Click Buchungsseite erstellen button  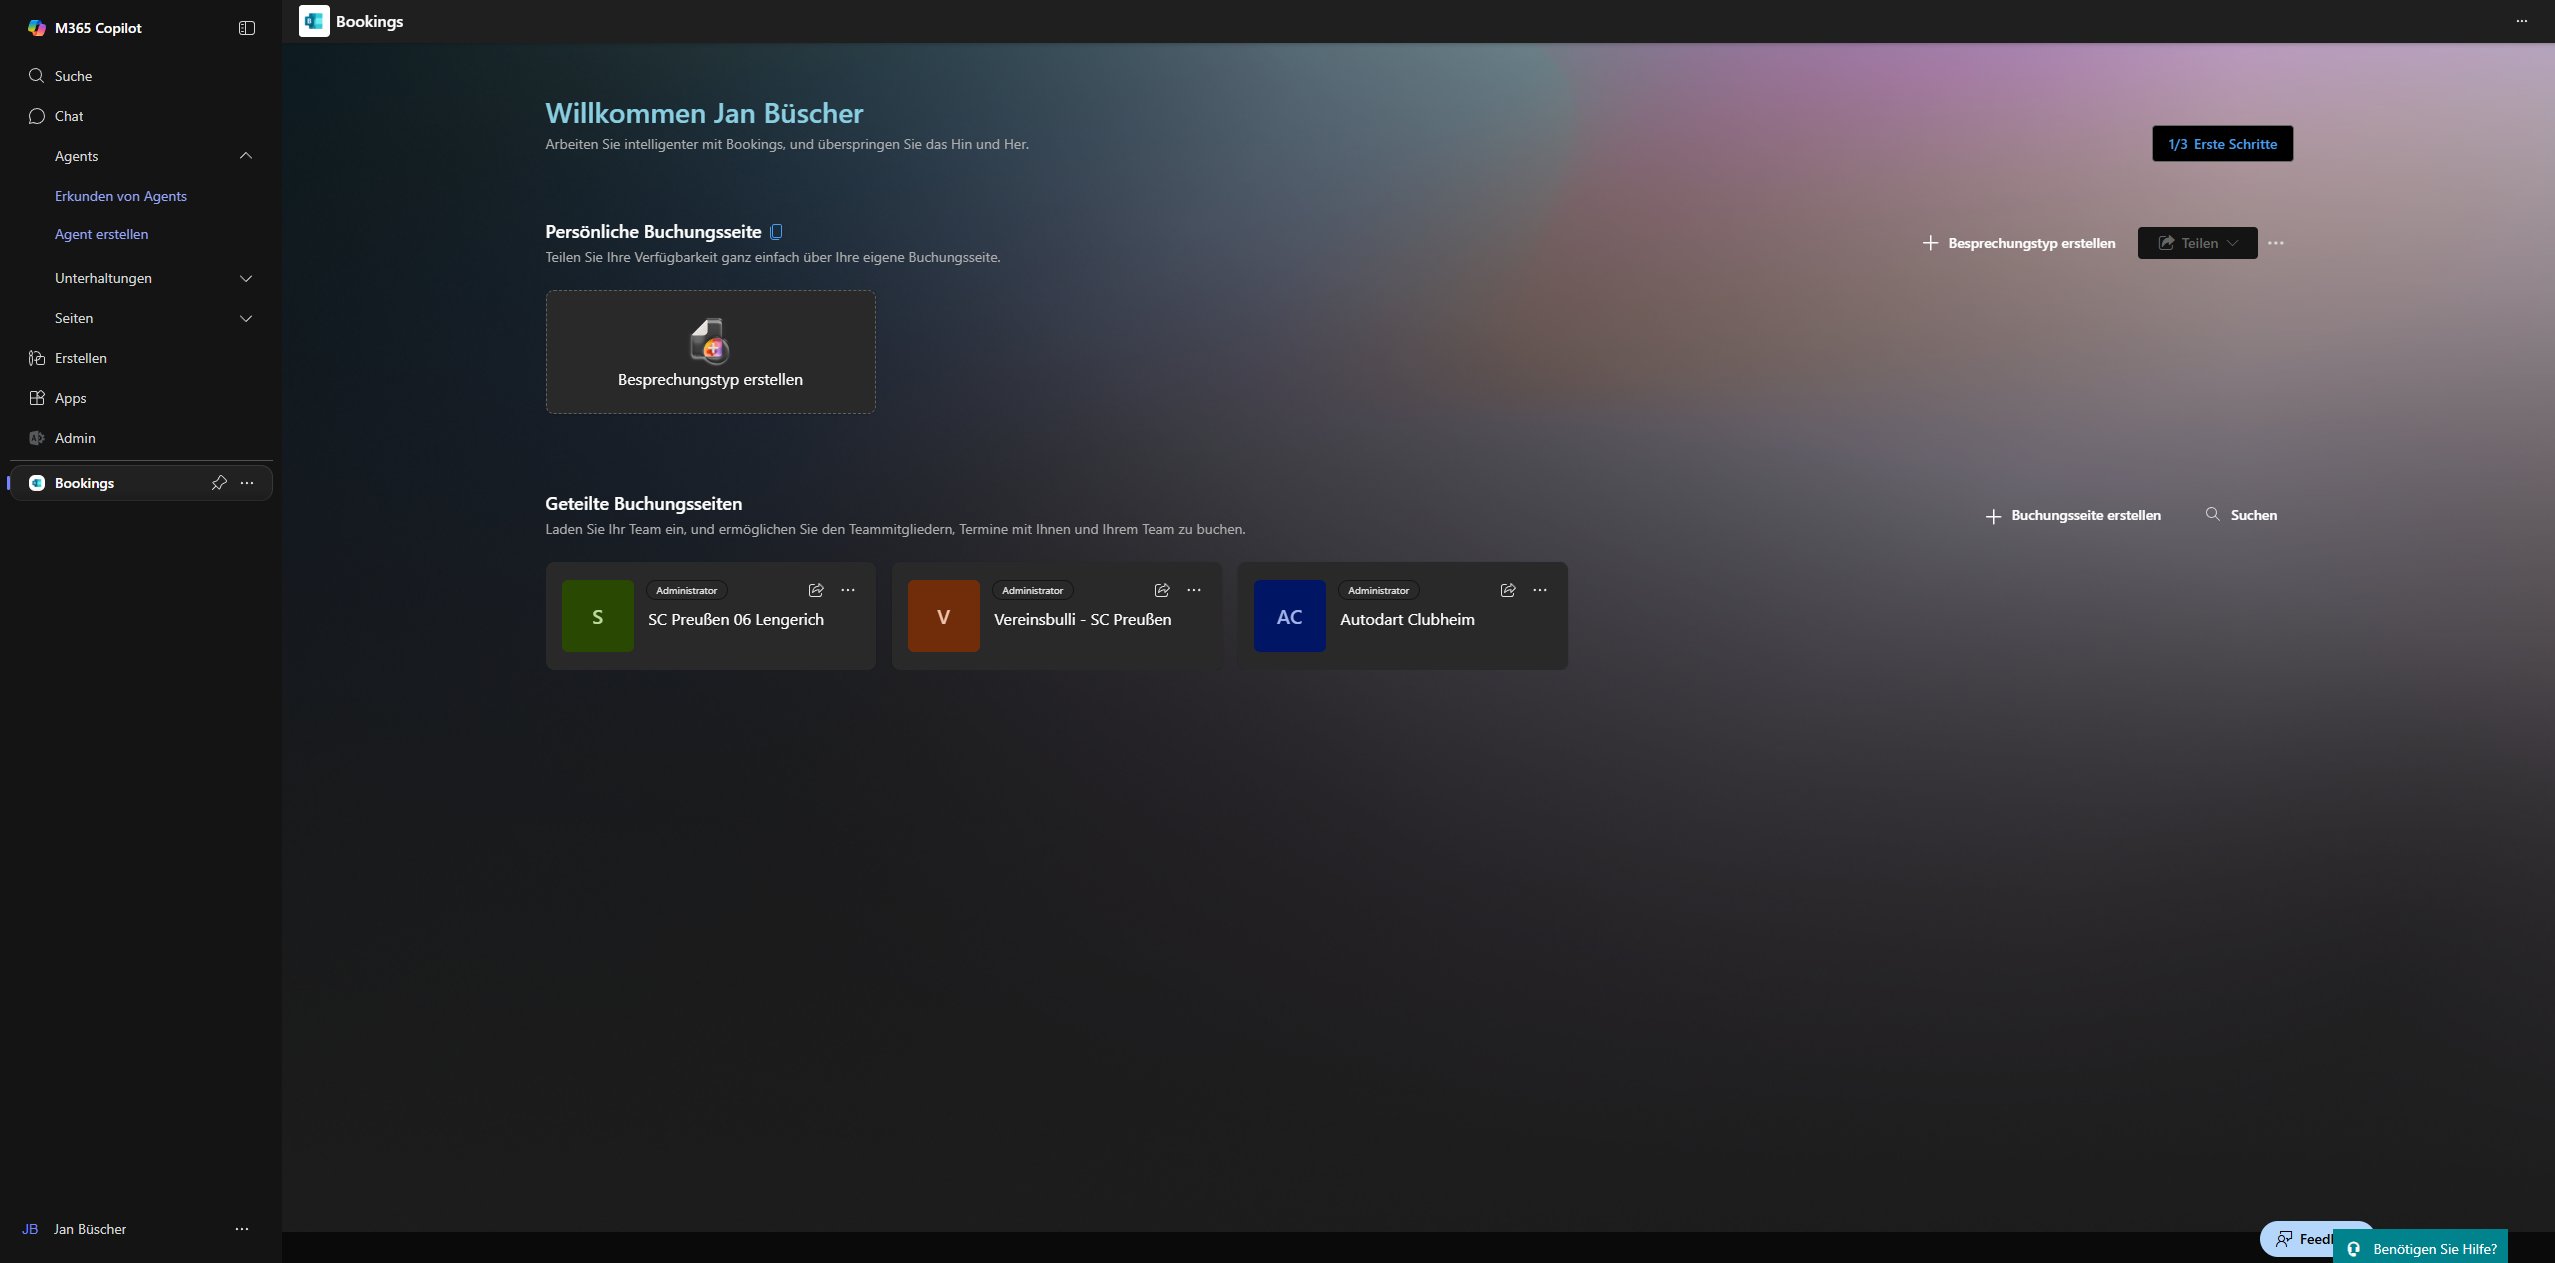click(x=2073, y=515)
